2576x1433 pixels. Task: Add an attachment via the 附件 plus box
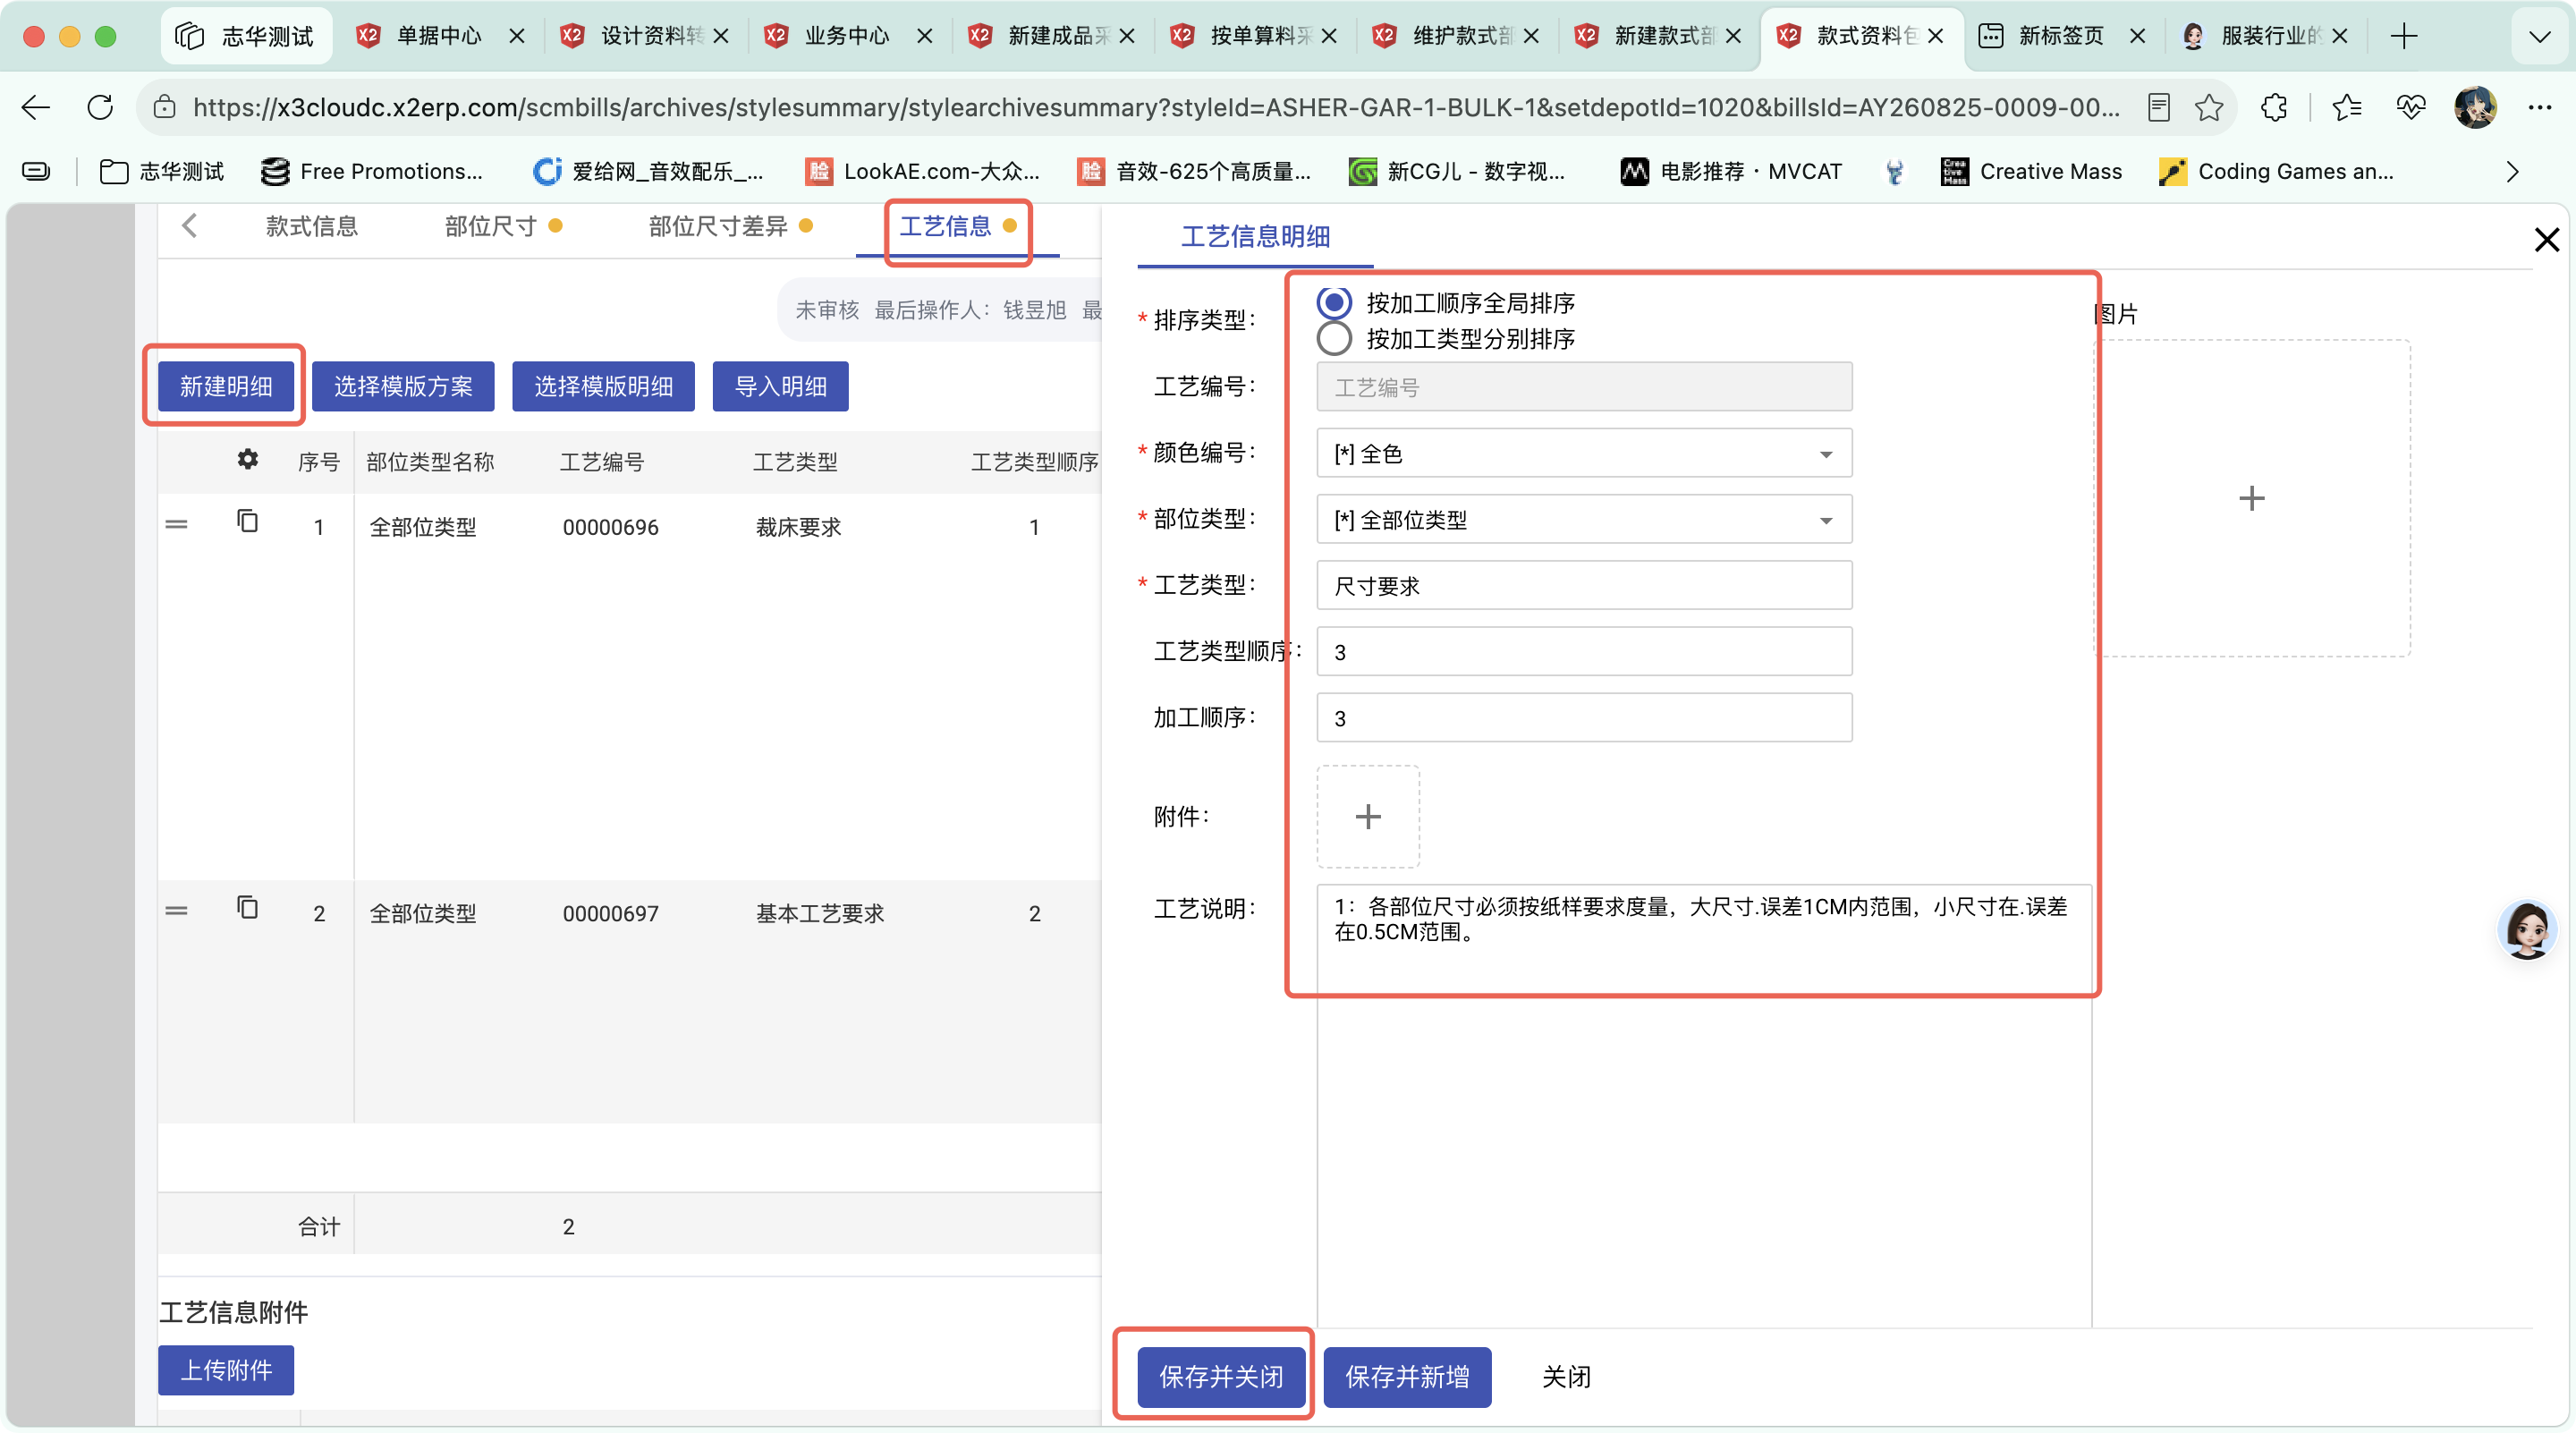1368,816
